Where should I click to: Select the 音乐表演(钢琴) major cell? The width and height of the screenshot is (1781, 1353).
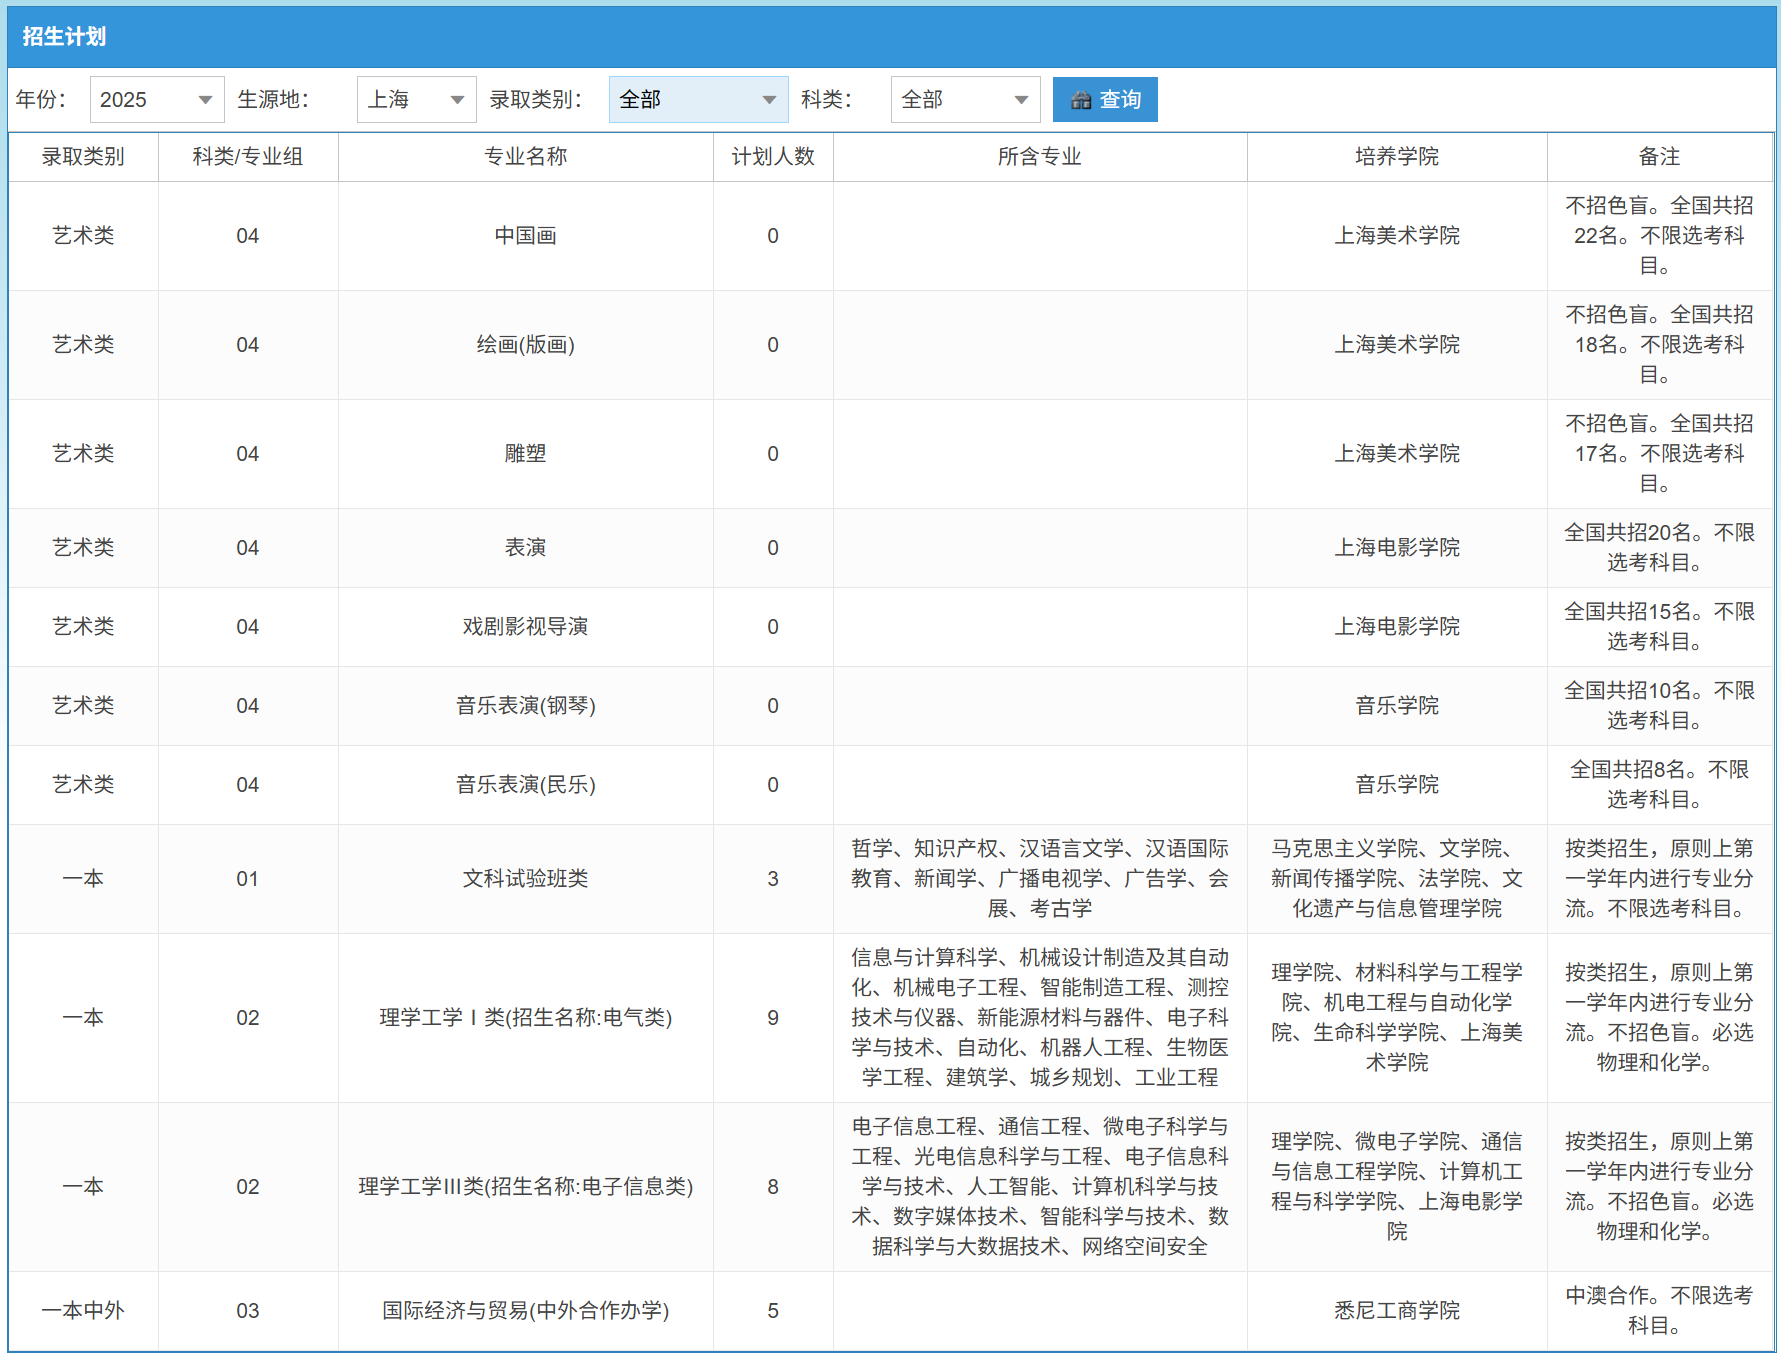click(x=525, y=706)
